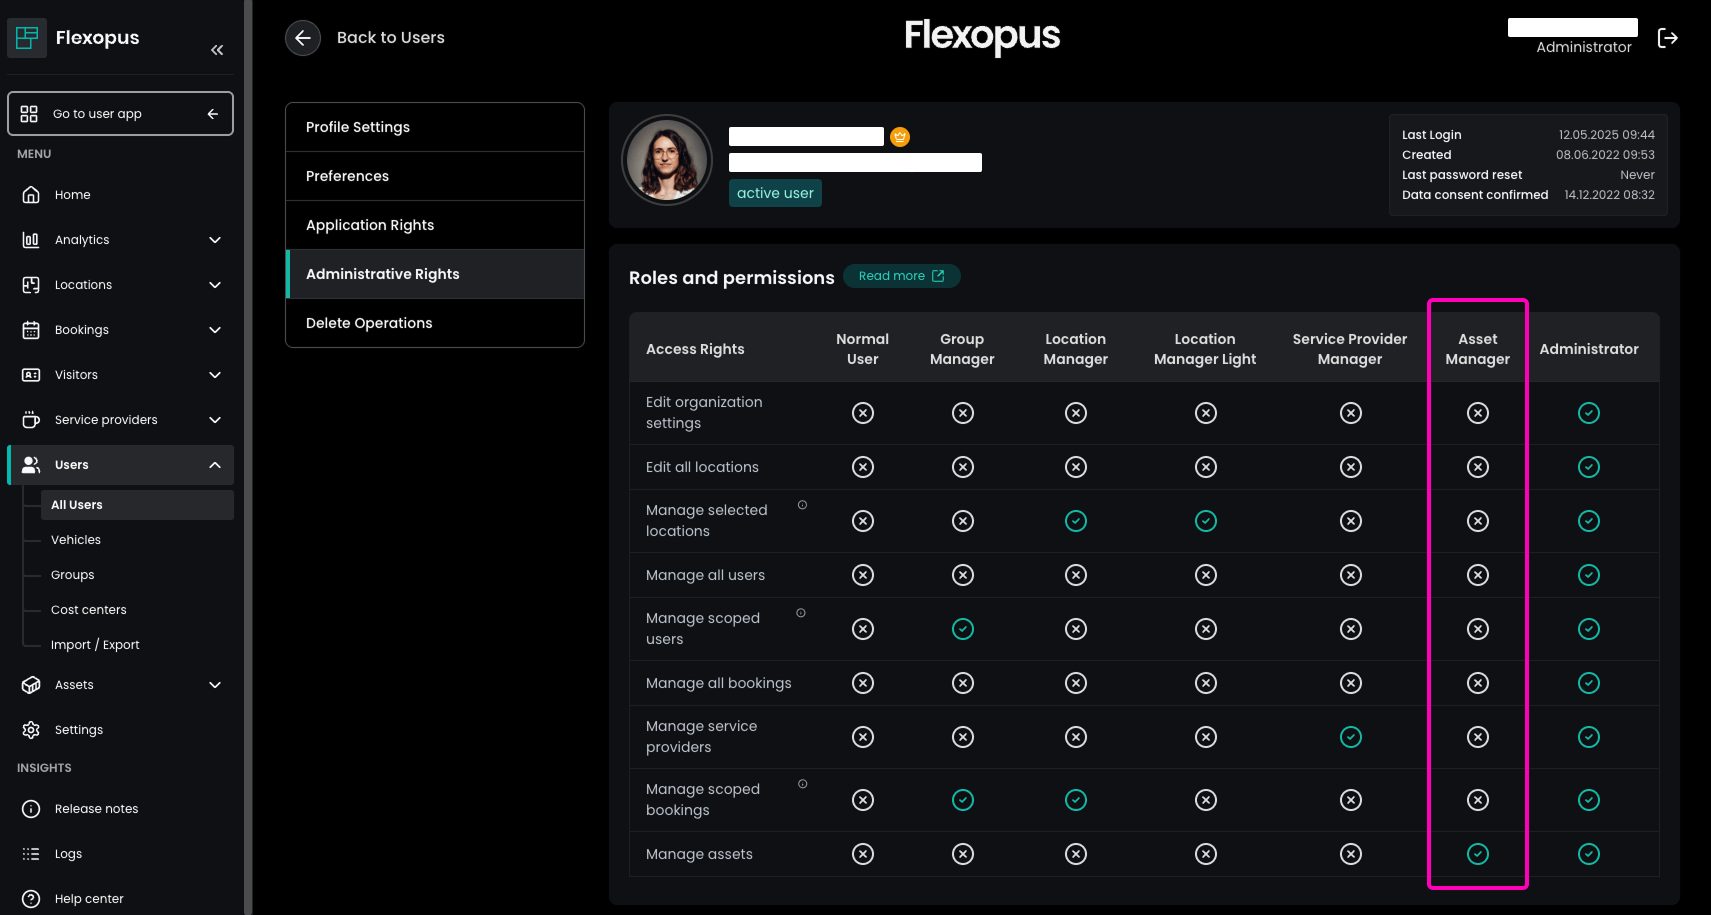Click info icon beside Manage selected locations
The image size is (1711, 915).
tap(802, 505)
